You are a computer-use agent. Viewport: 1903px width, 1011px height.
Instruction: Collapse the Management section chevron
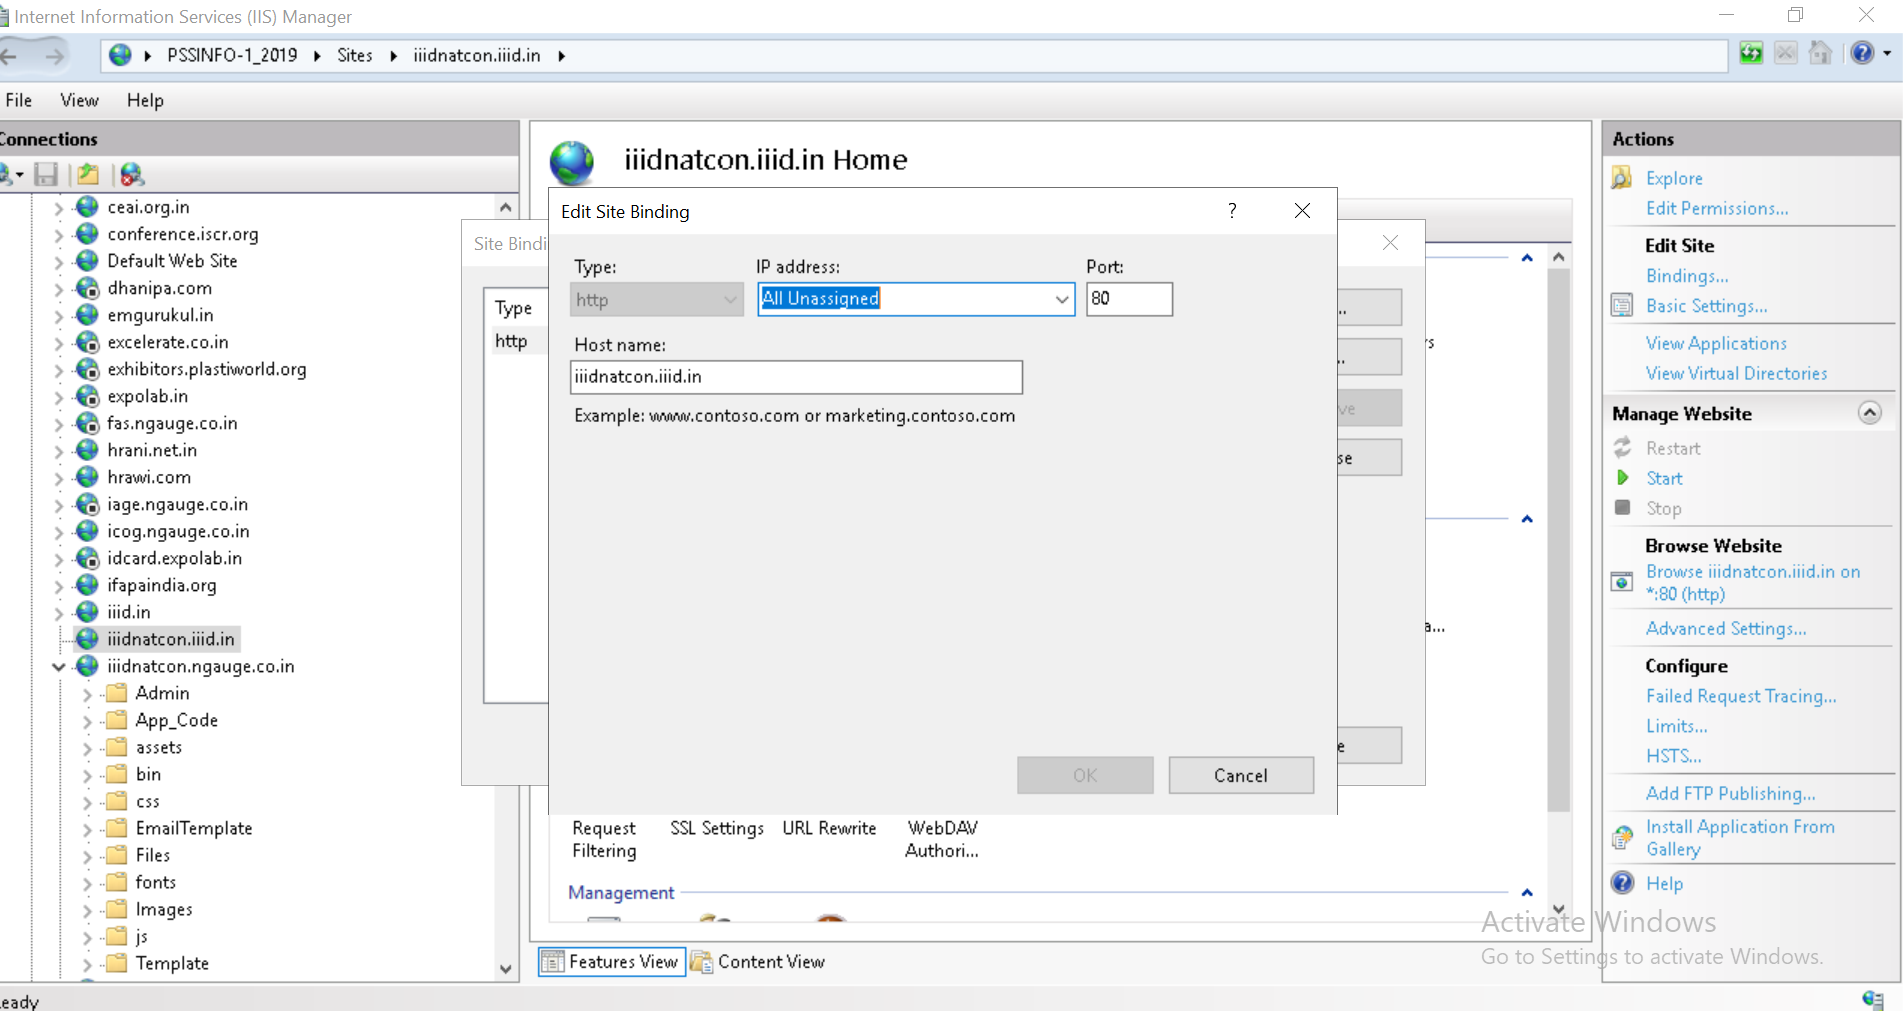click(x=1527, y=892)
